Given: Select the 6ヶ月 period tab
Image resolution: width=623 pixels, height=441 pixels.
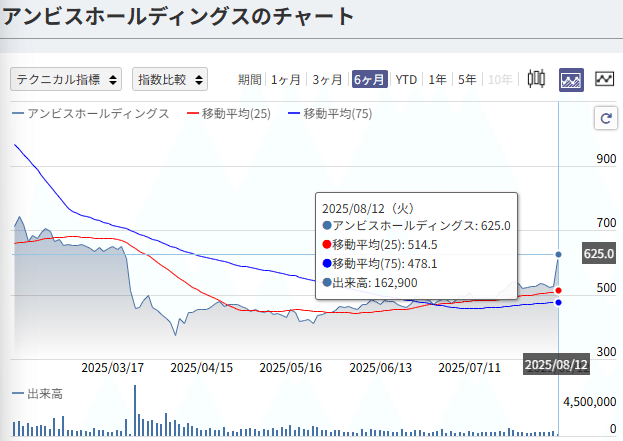Looking at the screenshot, I should click(370, 79).
